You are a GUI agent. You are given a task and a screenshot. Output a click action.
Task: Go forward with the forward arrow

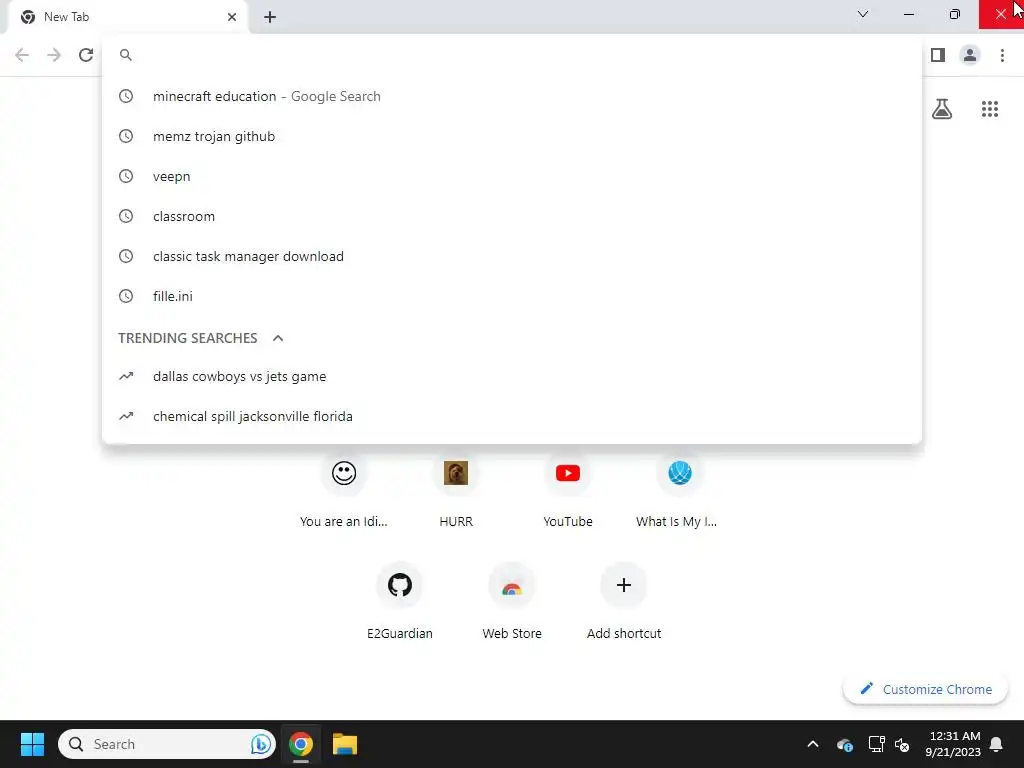[54, 55]
